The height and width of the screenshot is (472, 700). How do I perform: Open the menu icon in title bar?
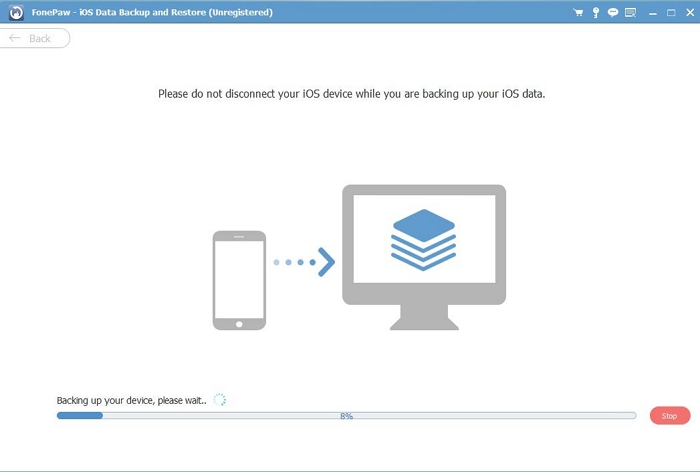pos(630,13)
